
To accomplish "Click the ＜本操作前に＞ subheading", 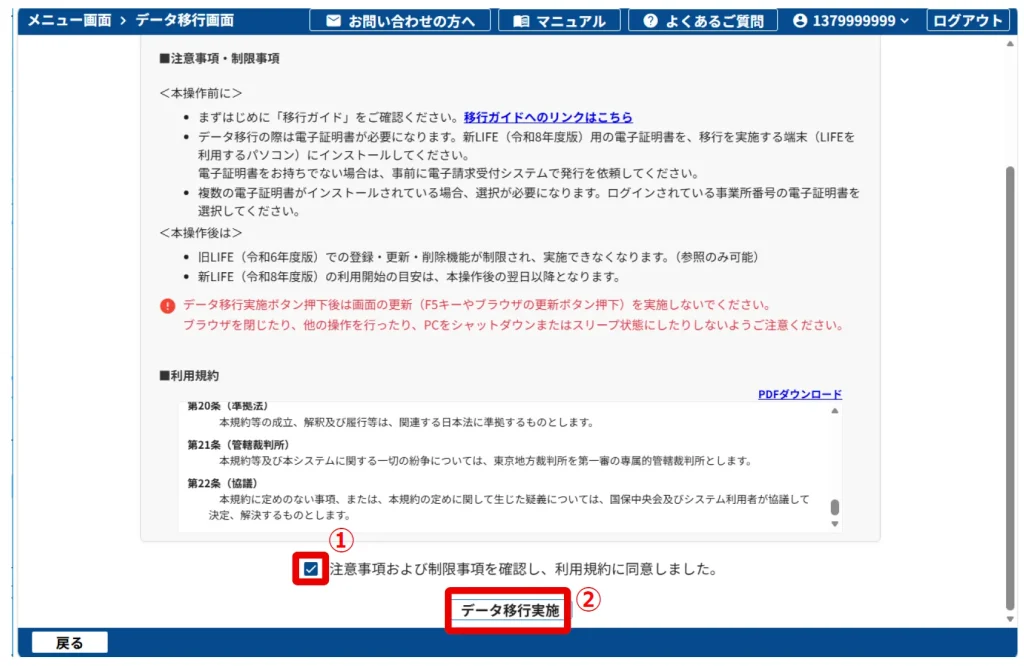I will pos(201,93).
